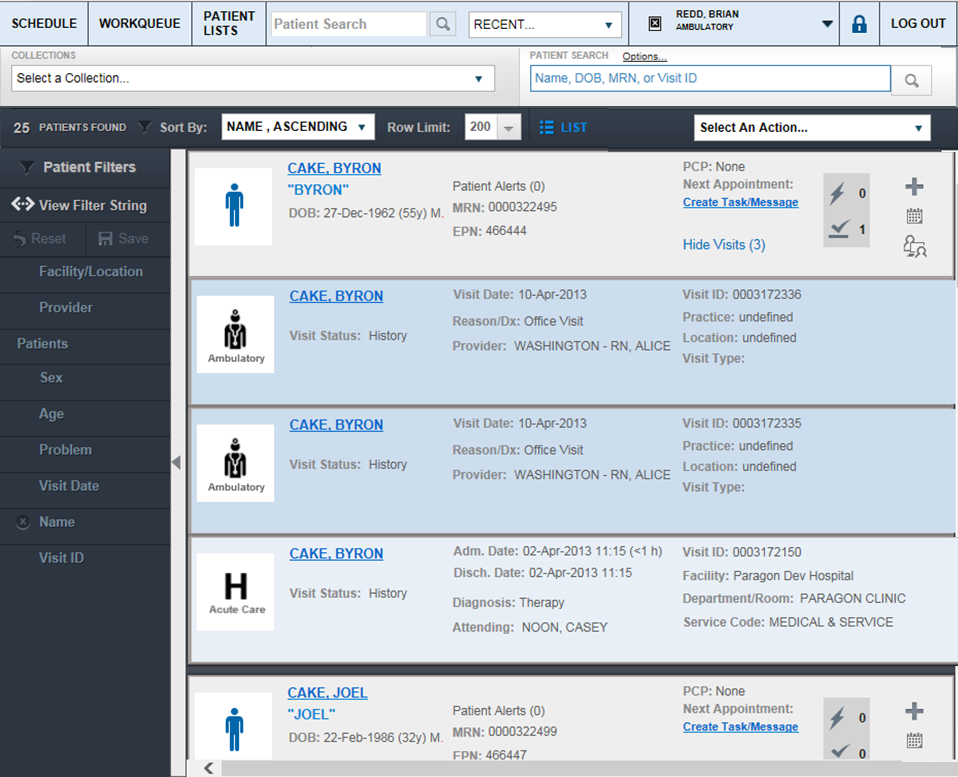Click the checkmark task icon showing count 1
The image size is (958, 777).
pos(838,228)
